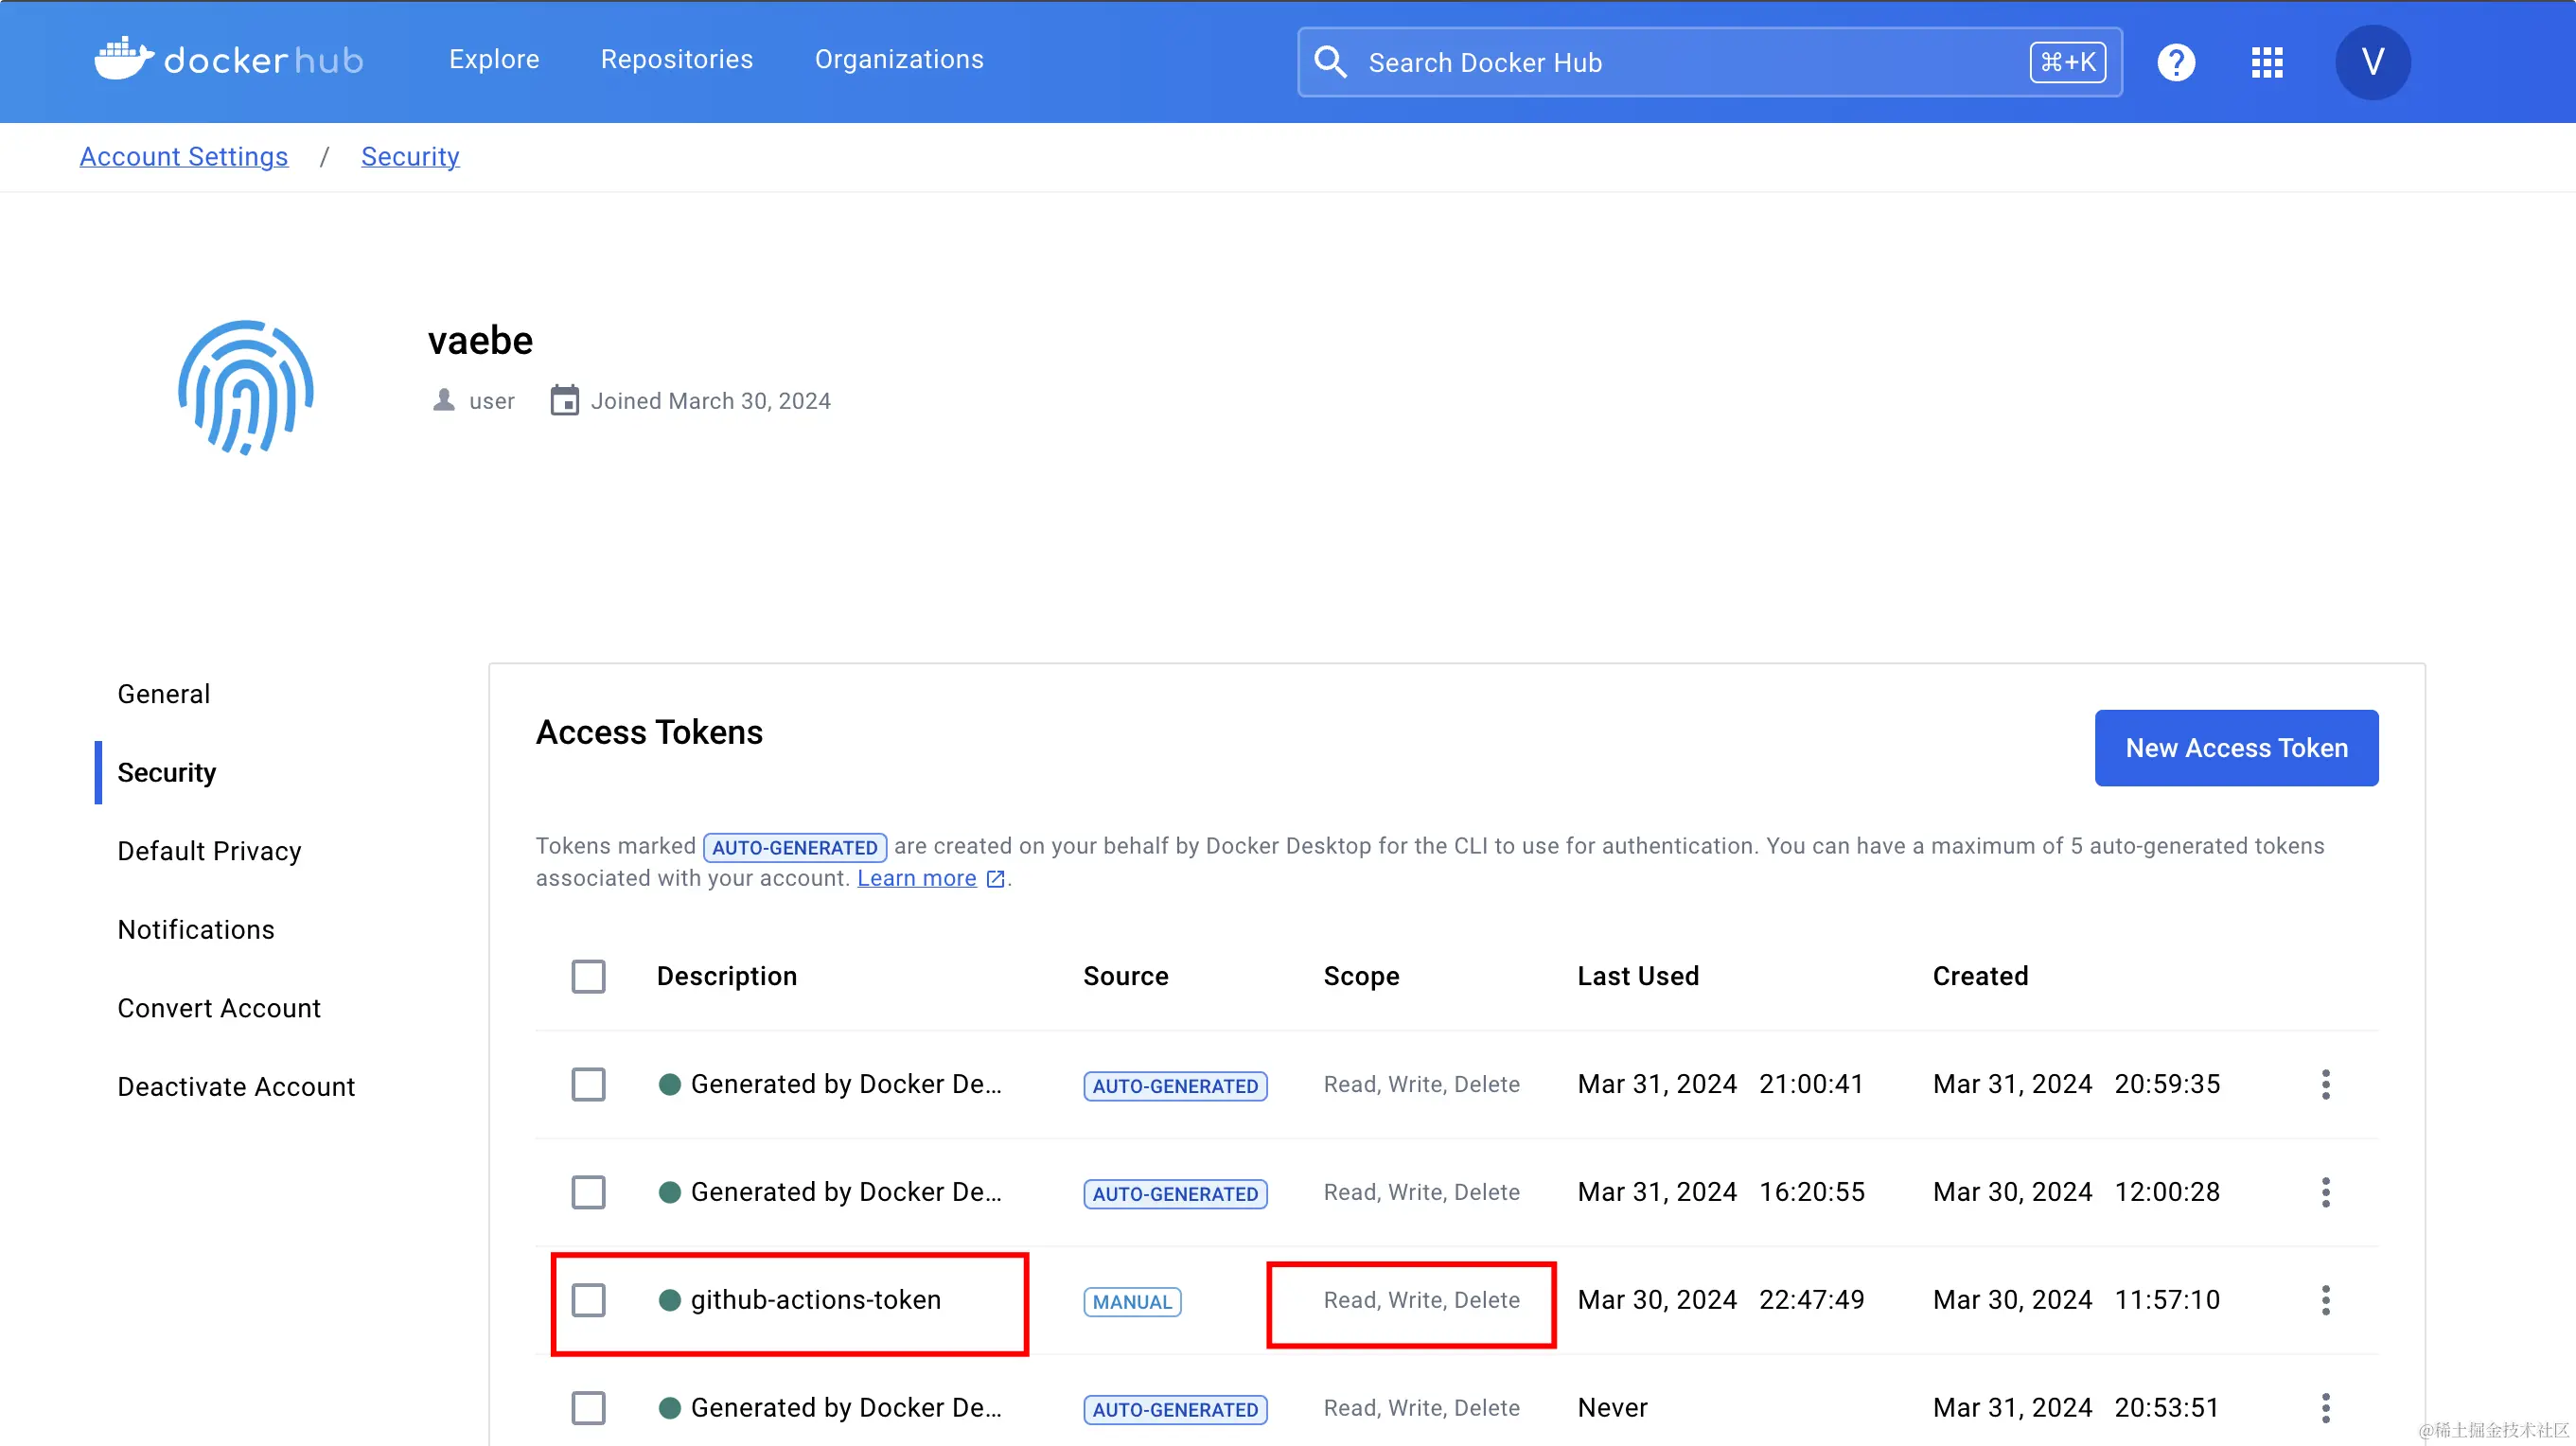Check the token last used at 21:00:41

588,1084
